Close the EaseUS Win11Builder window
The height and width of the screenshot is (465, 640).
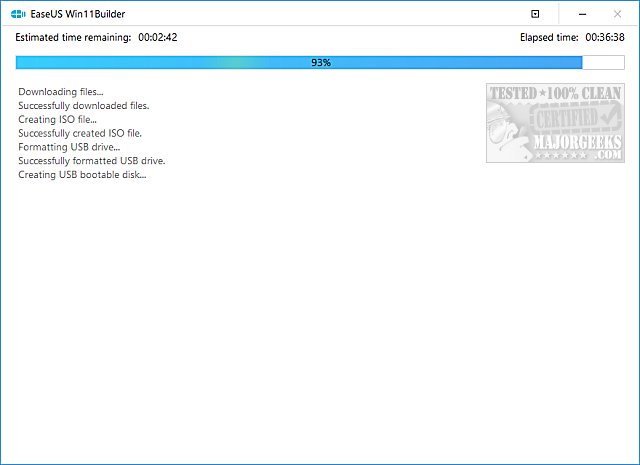[x=617, y=14]
